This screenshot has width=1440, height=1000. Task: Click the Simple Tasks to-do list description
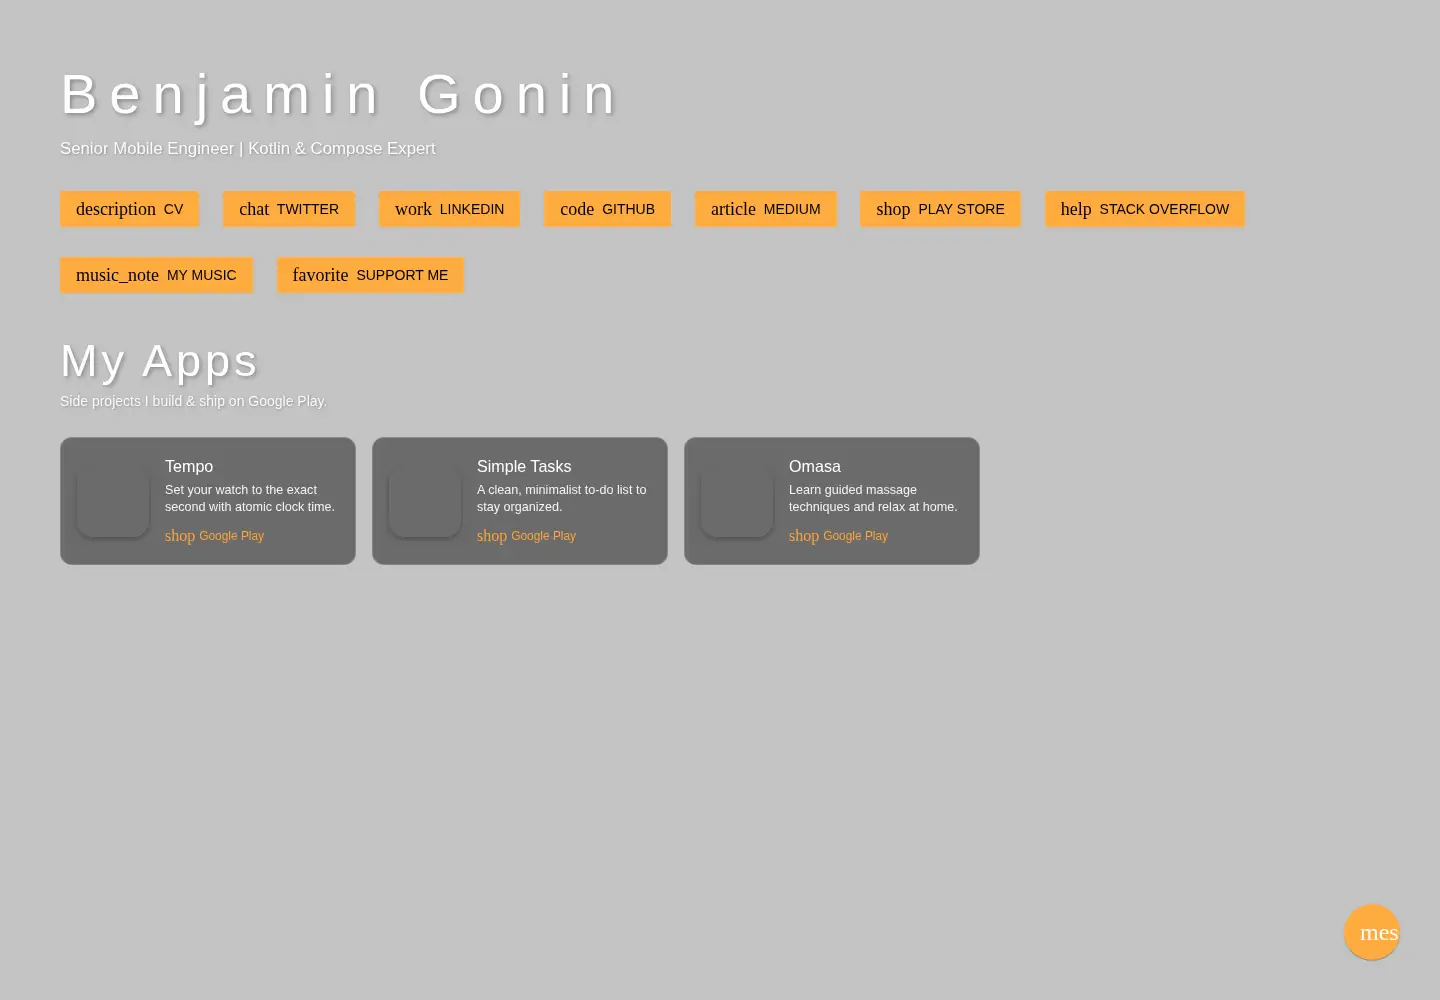click(x=562, y=498)
